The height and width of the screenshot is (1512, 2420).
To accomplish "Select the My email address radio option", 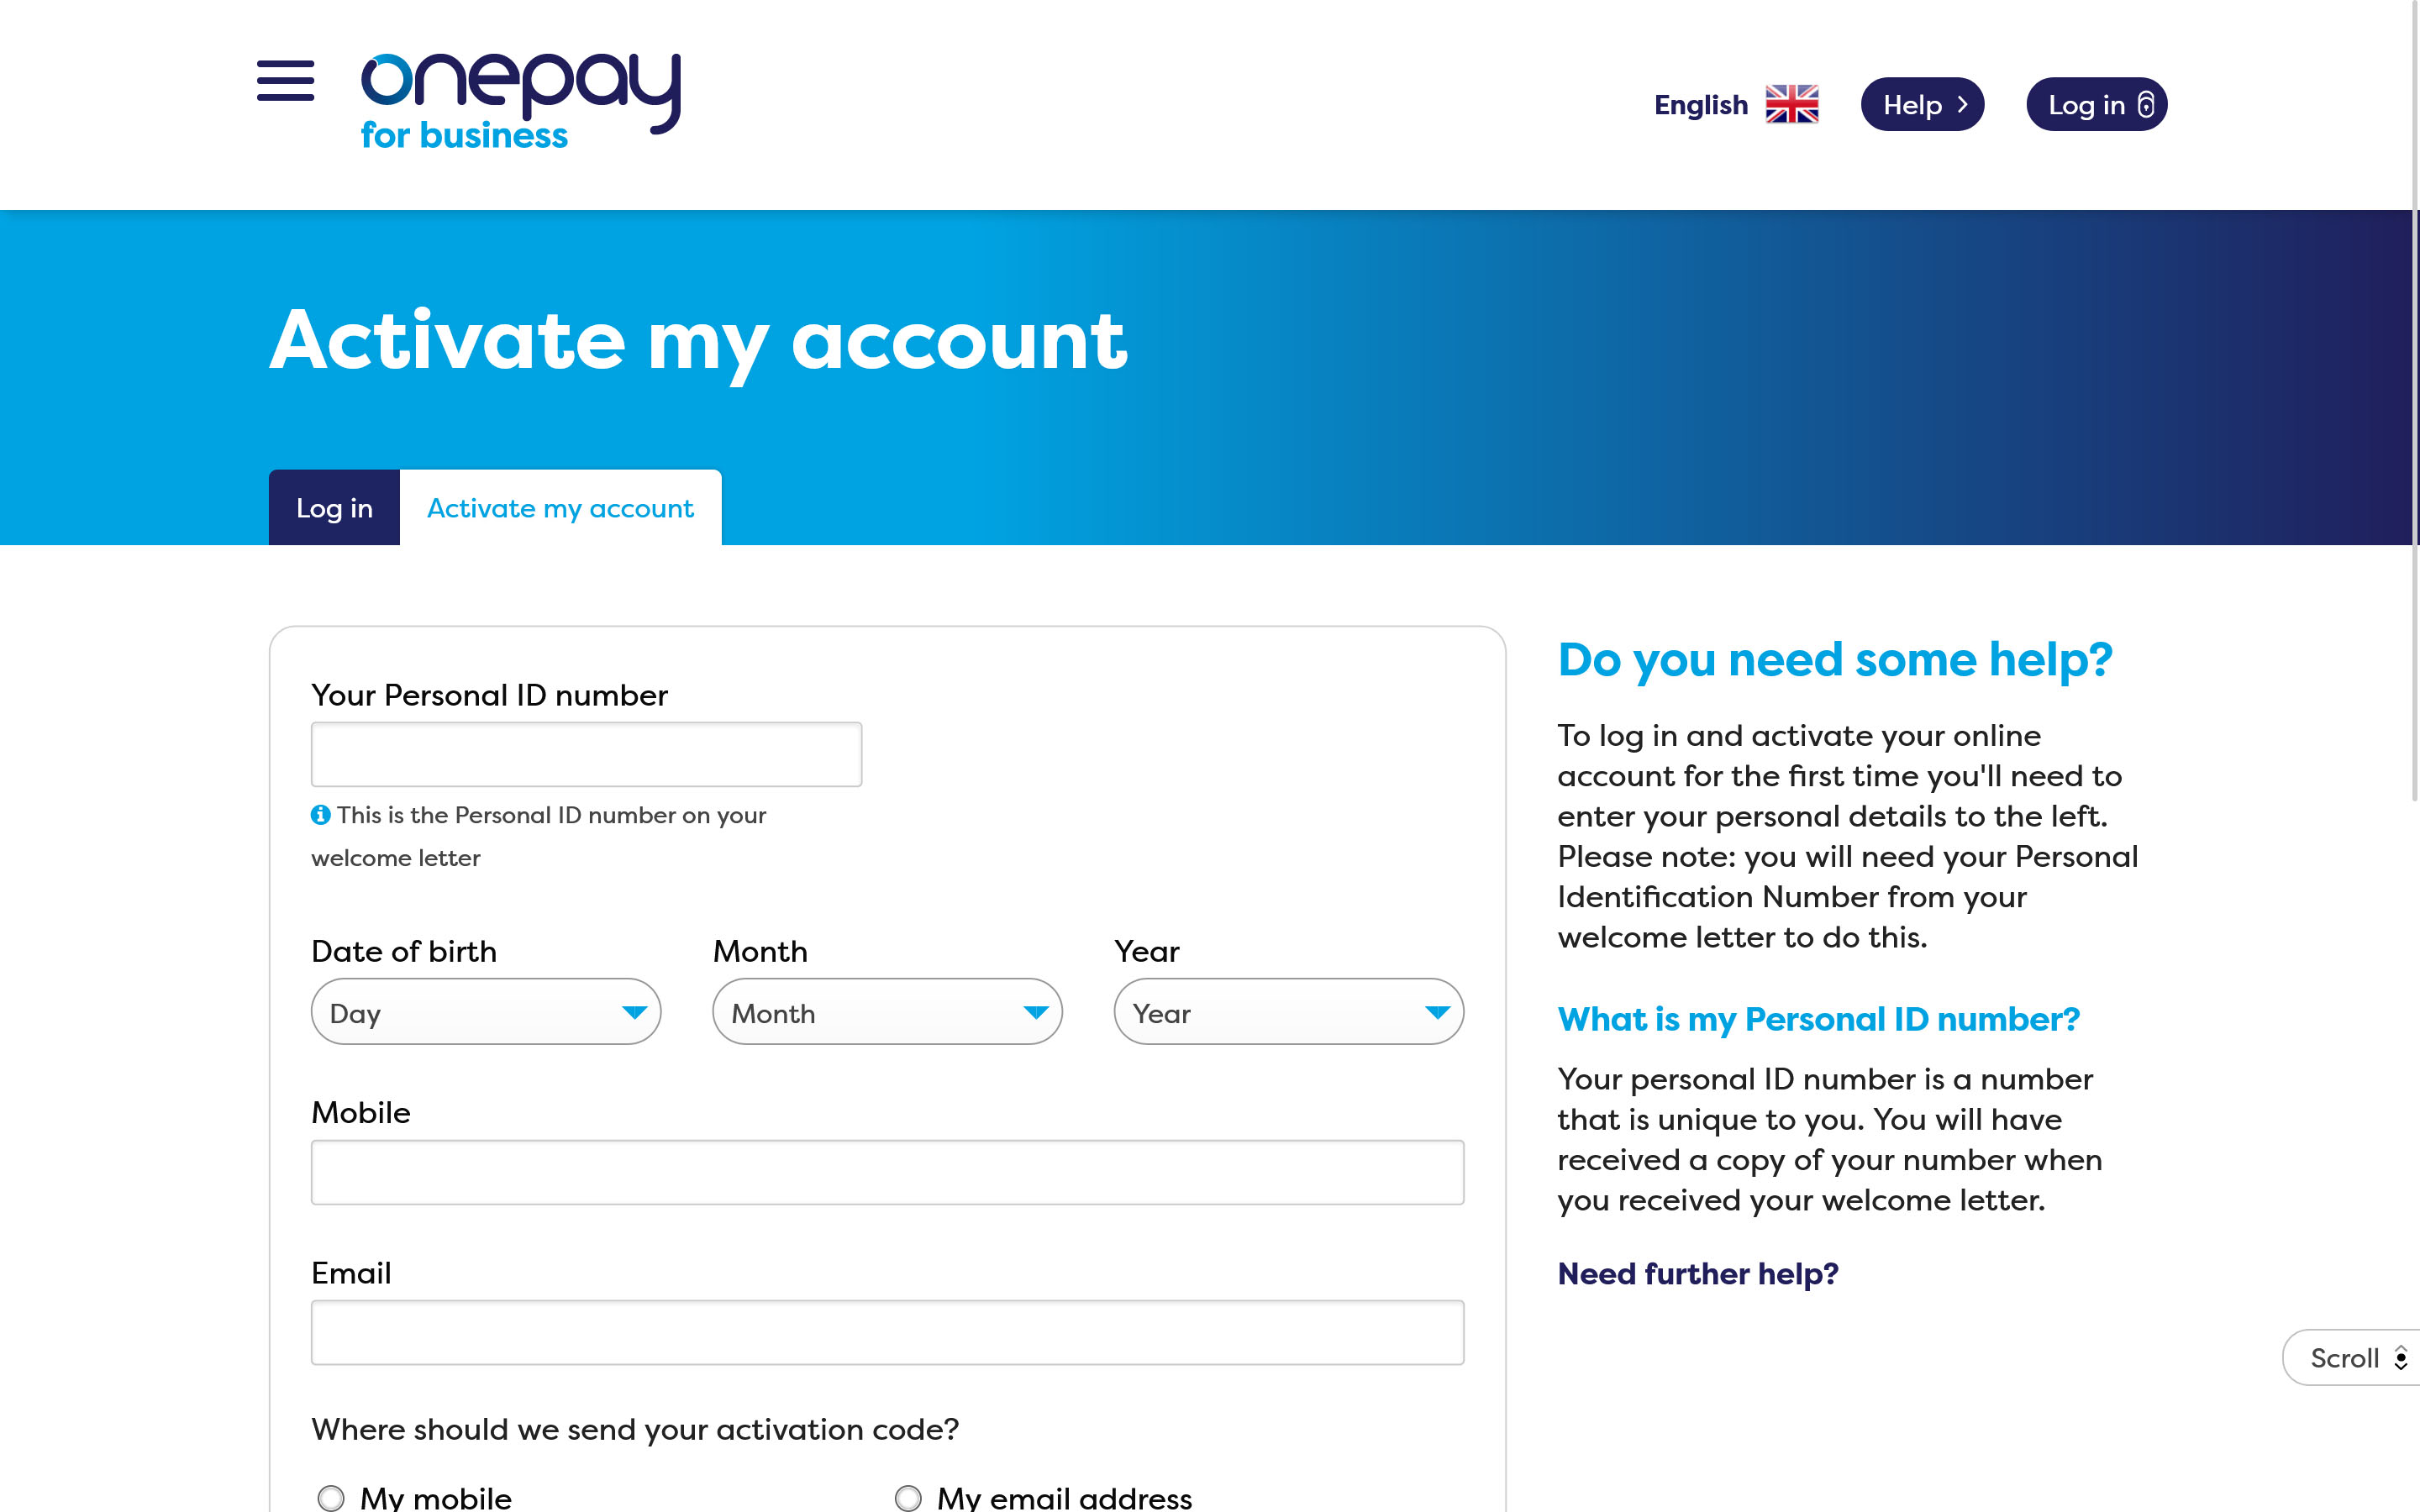I will [908, 1497].
